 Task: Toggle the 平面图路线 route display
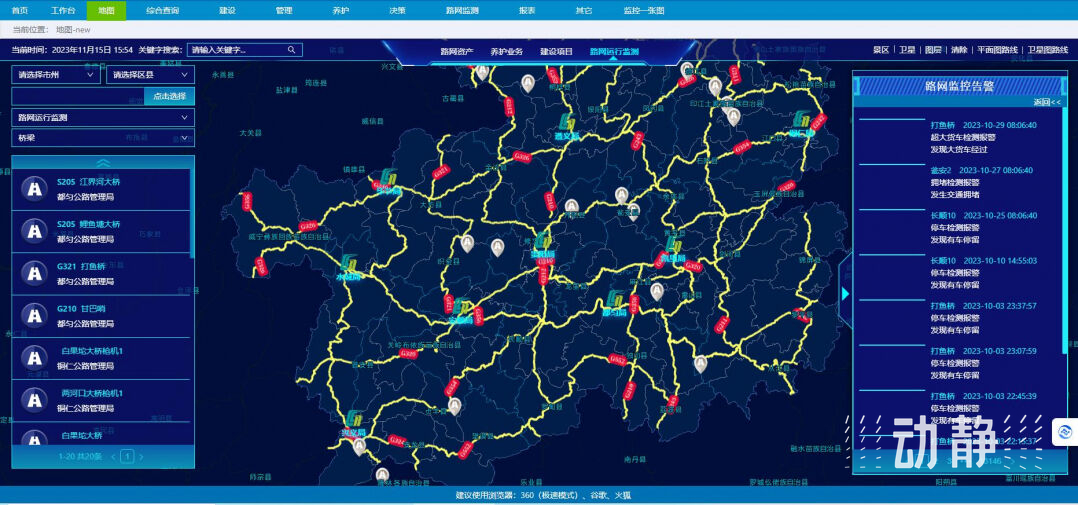pos(996,50)
